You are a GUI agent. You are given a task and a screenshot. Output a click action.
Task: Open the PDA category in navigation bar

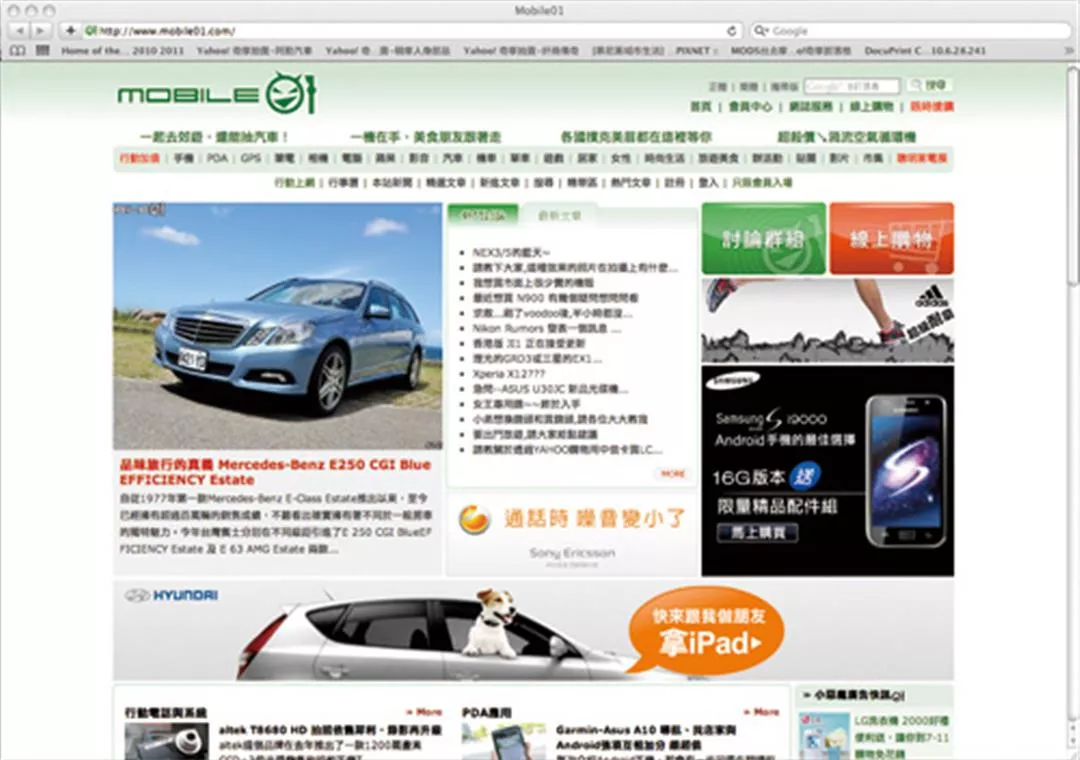217,158
